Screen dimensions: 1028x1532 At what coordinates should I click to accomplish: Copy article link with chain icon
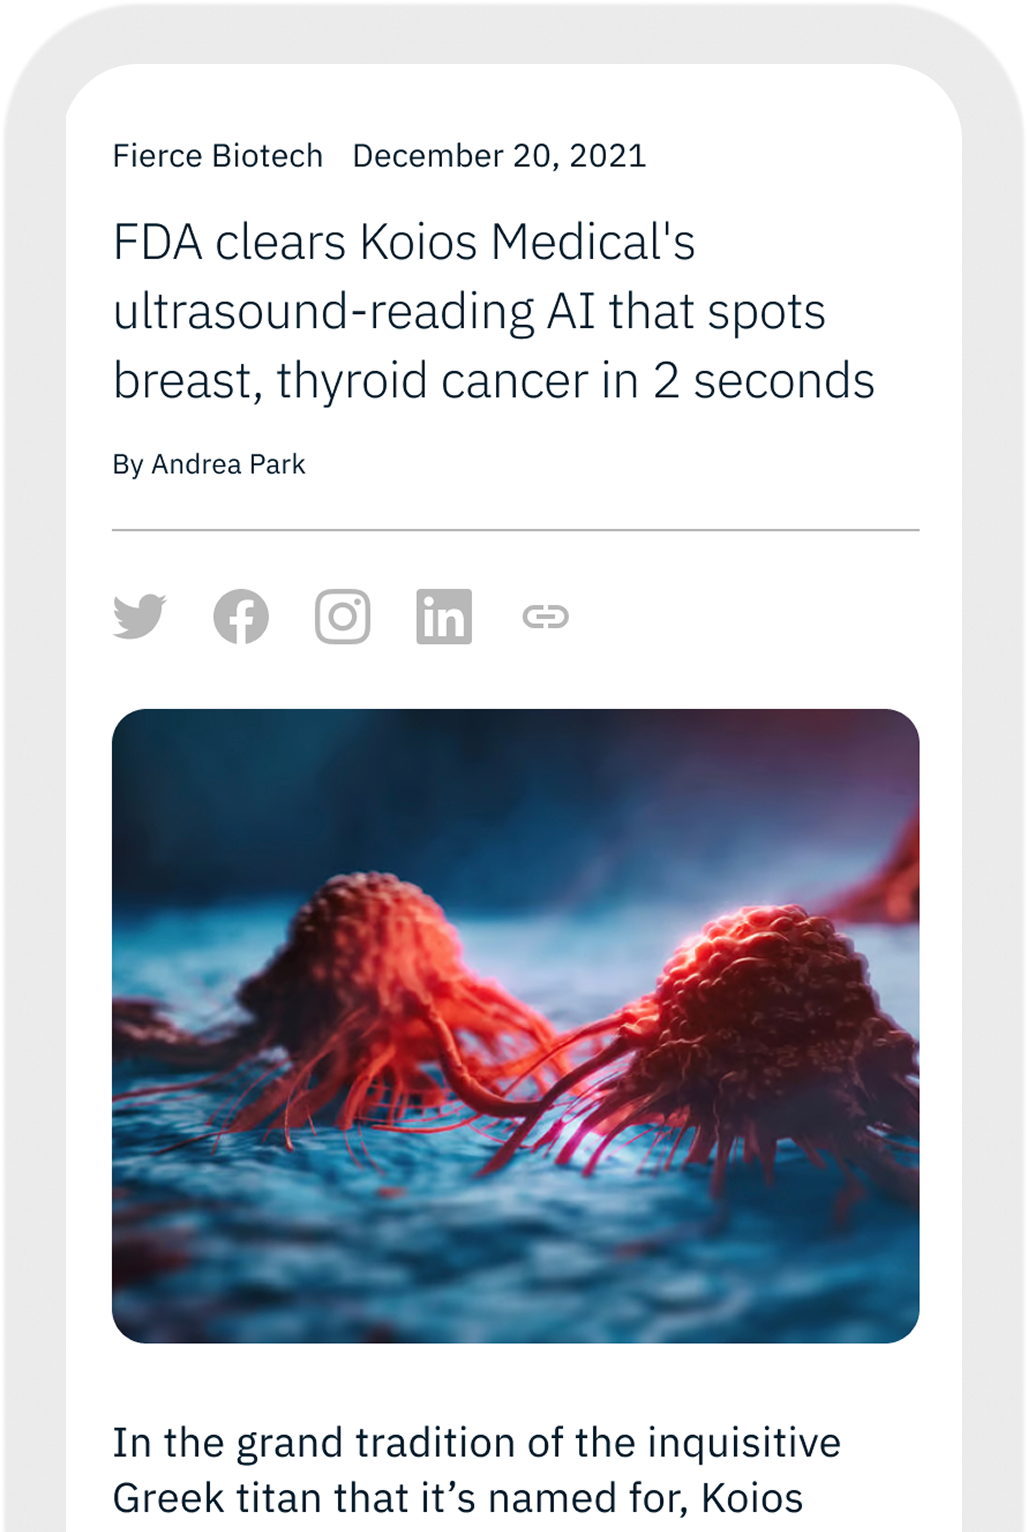click(x=546, y=616)
